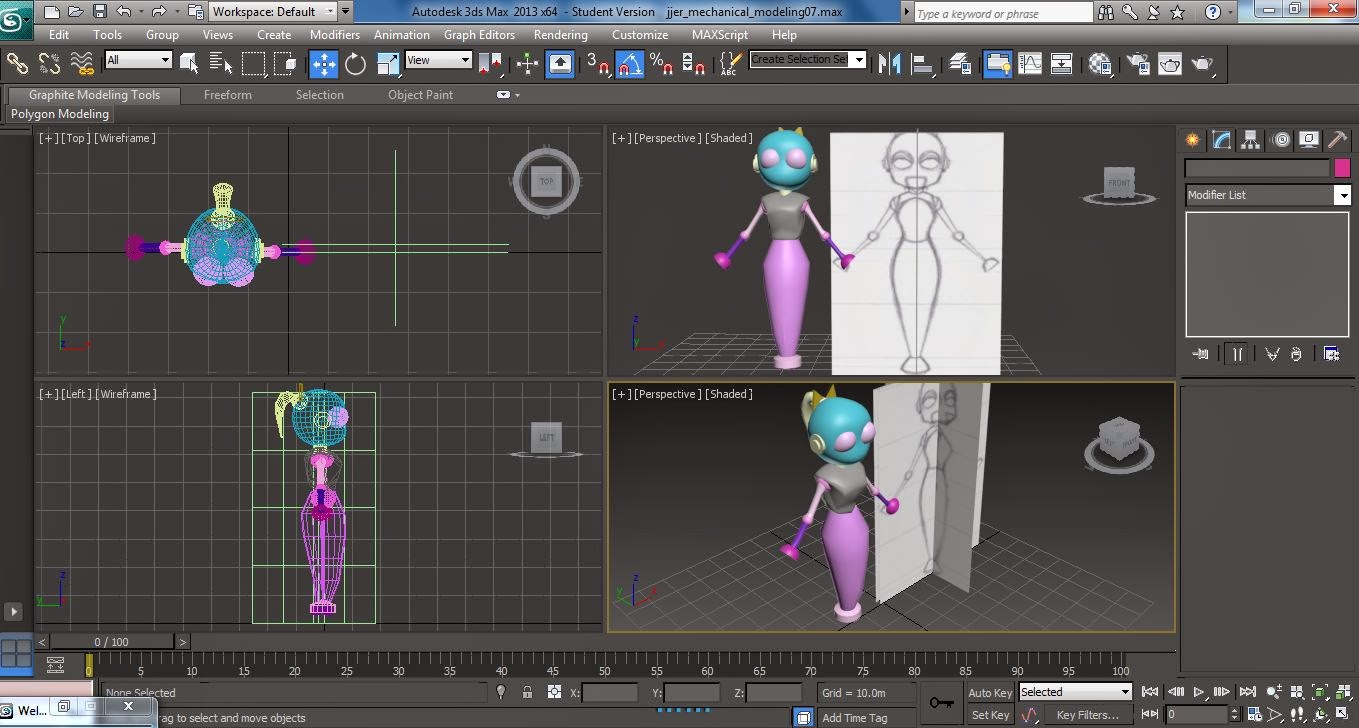Choose Rectangular Selection Region tool
This screenshot has height=728, width=1359.
[x=254, y=63]
